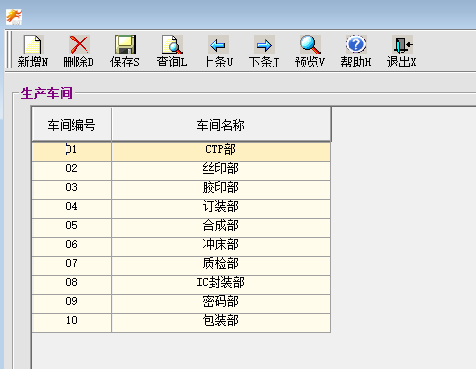Exit using the 退出X door icon

[x=402, y=45]
